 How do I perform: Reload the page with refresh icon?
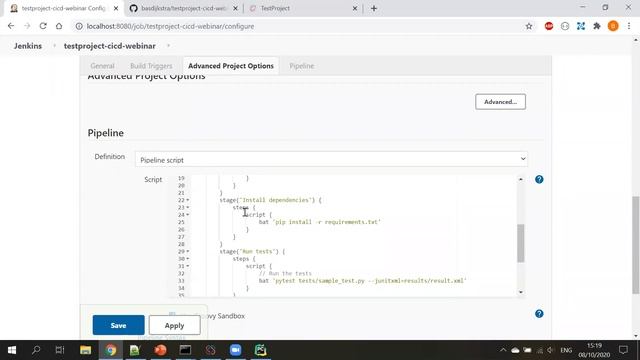[43, 26]
